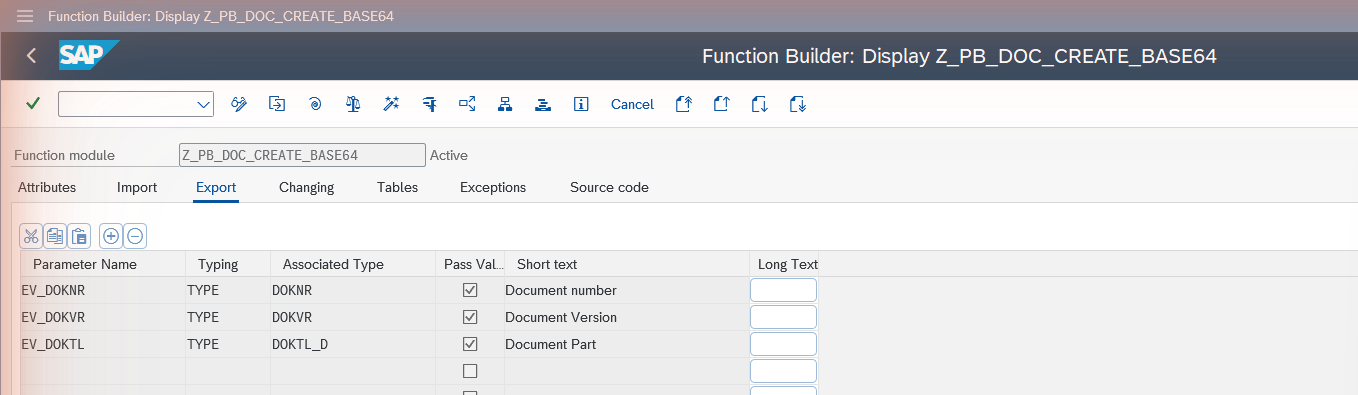
Task: Click the Other Object icon
Action: [277, 104]
